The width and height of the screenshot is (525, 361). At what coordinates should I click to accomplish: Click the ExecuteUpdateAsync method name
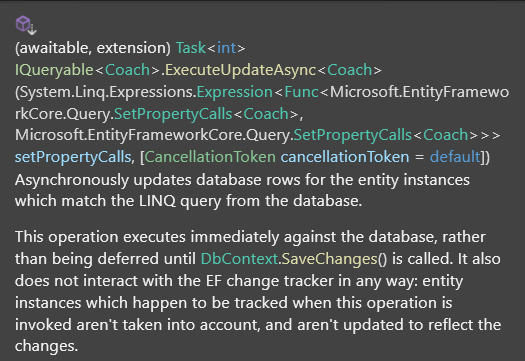[240, 70]
